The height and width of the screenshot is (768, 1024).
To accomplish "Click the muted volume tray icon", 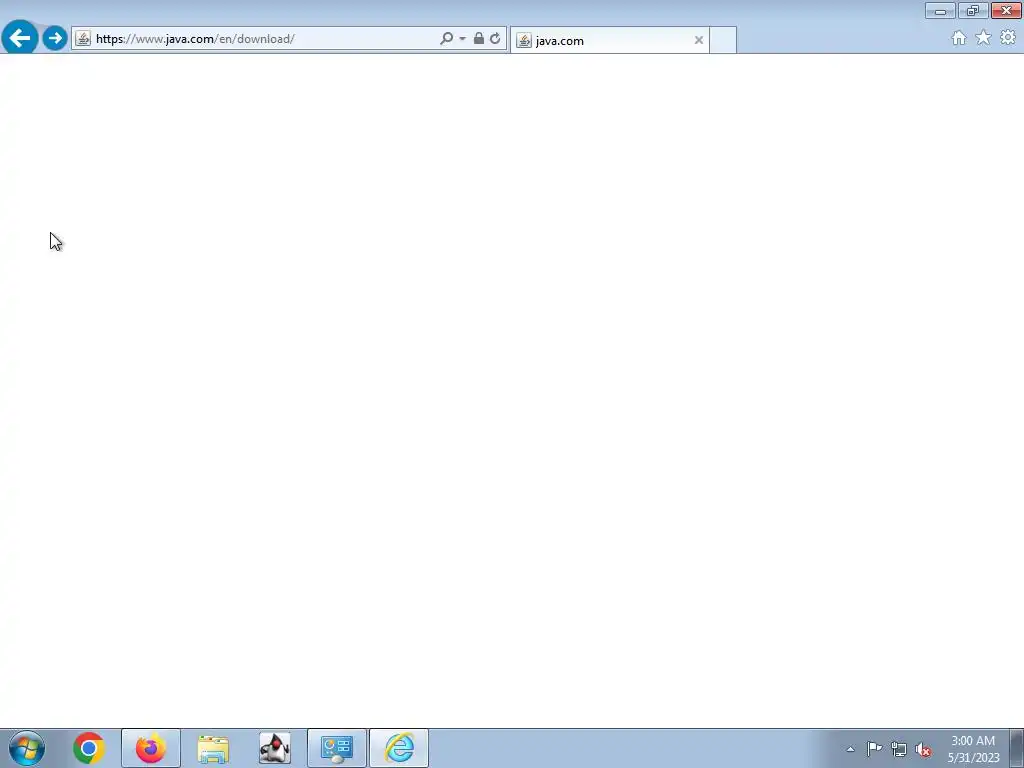I will pos(923,749).
